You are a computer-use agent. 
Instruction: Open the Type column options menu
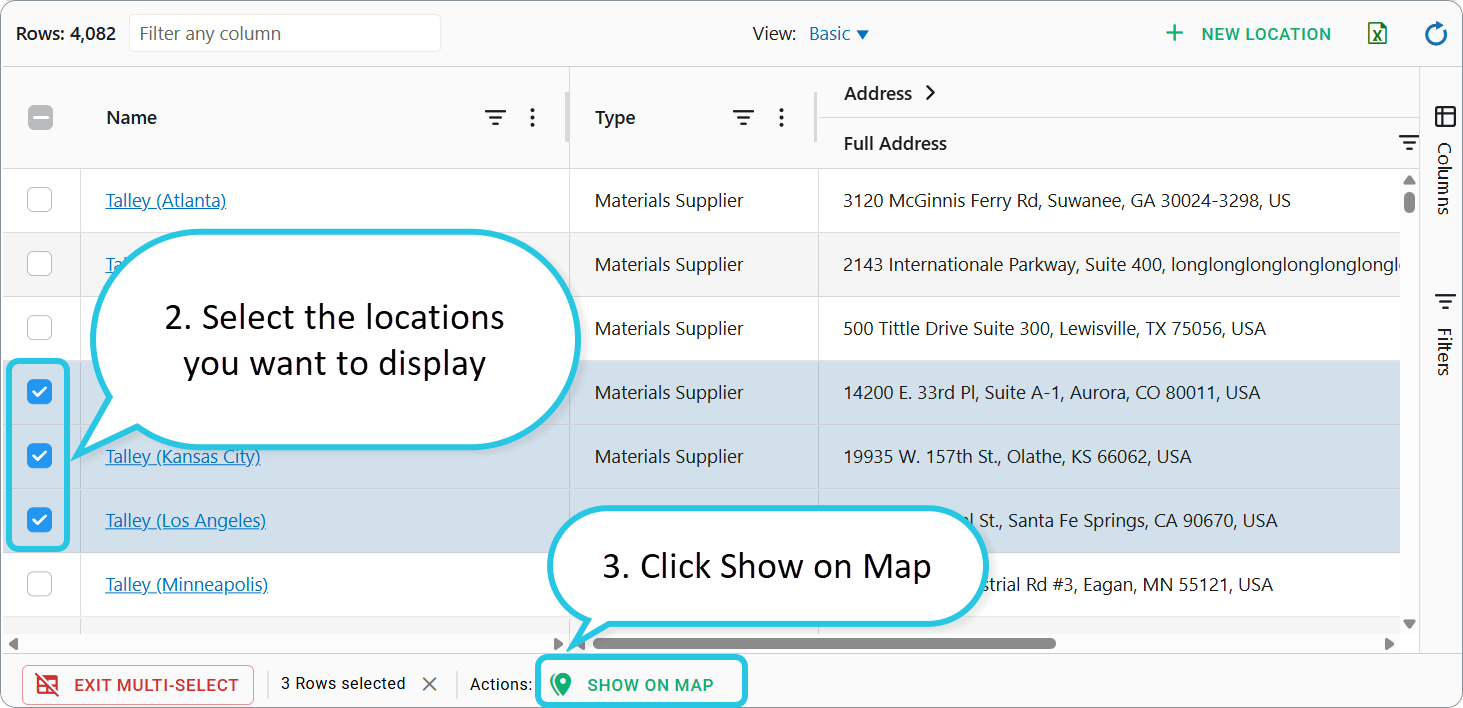(782, 118)
